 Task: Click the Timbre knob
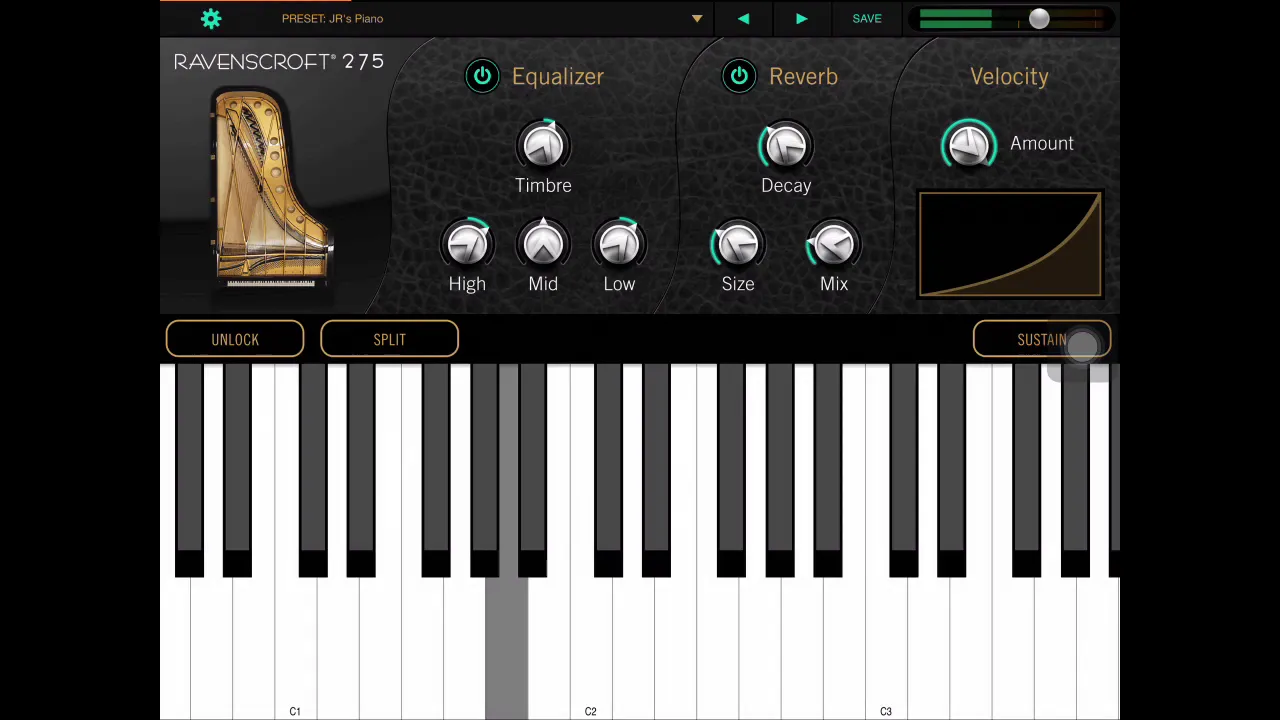click(x=543, y=146)
